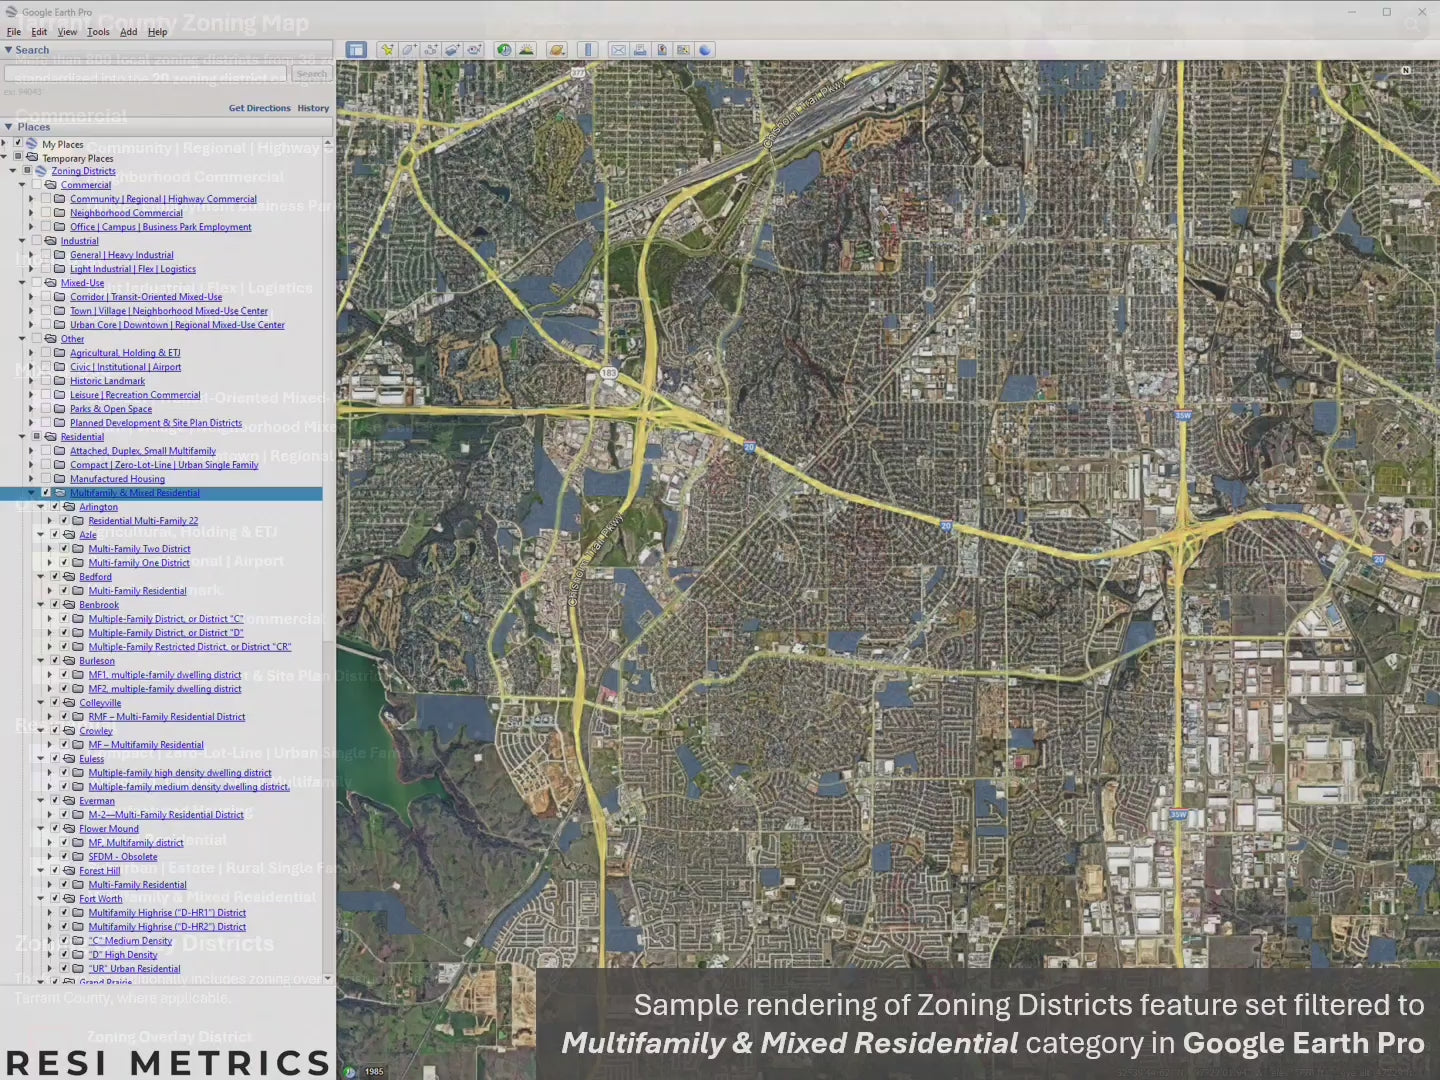Select "MF1, multiple-family dwelling district" row
This screenshot has width=1440, height=1080.
pos(165,675)
